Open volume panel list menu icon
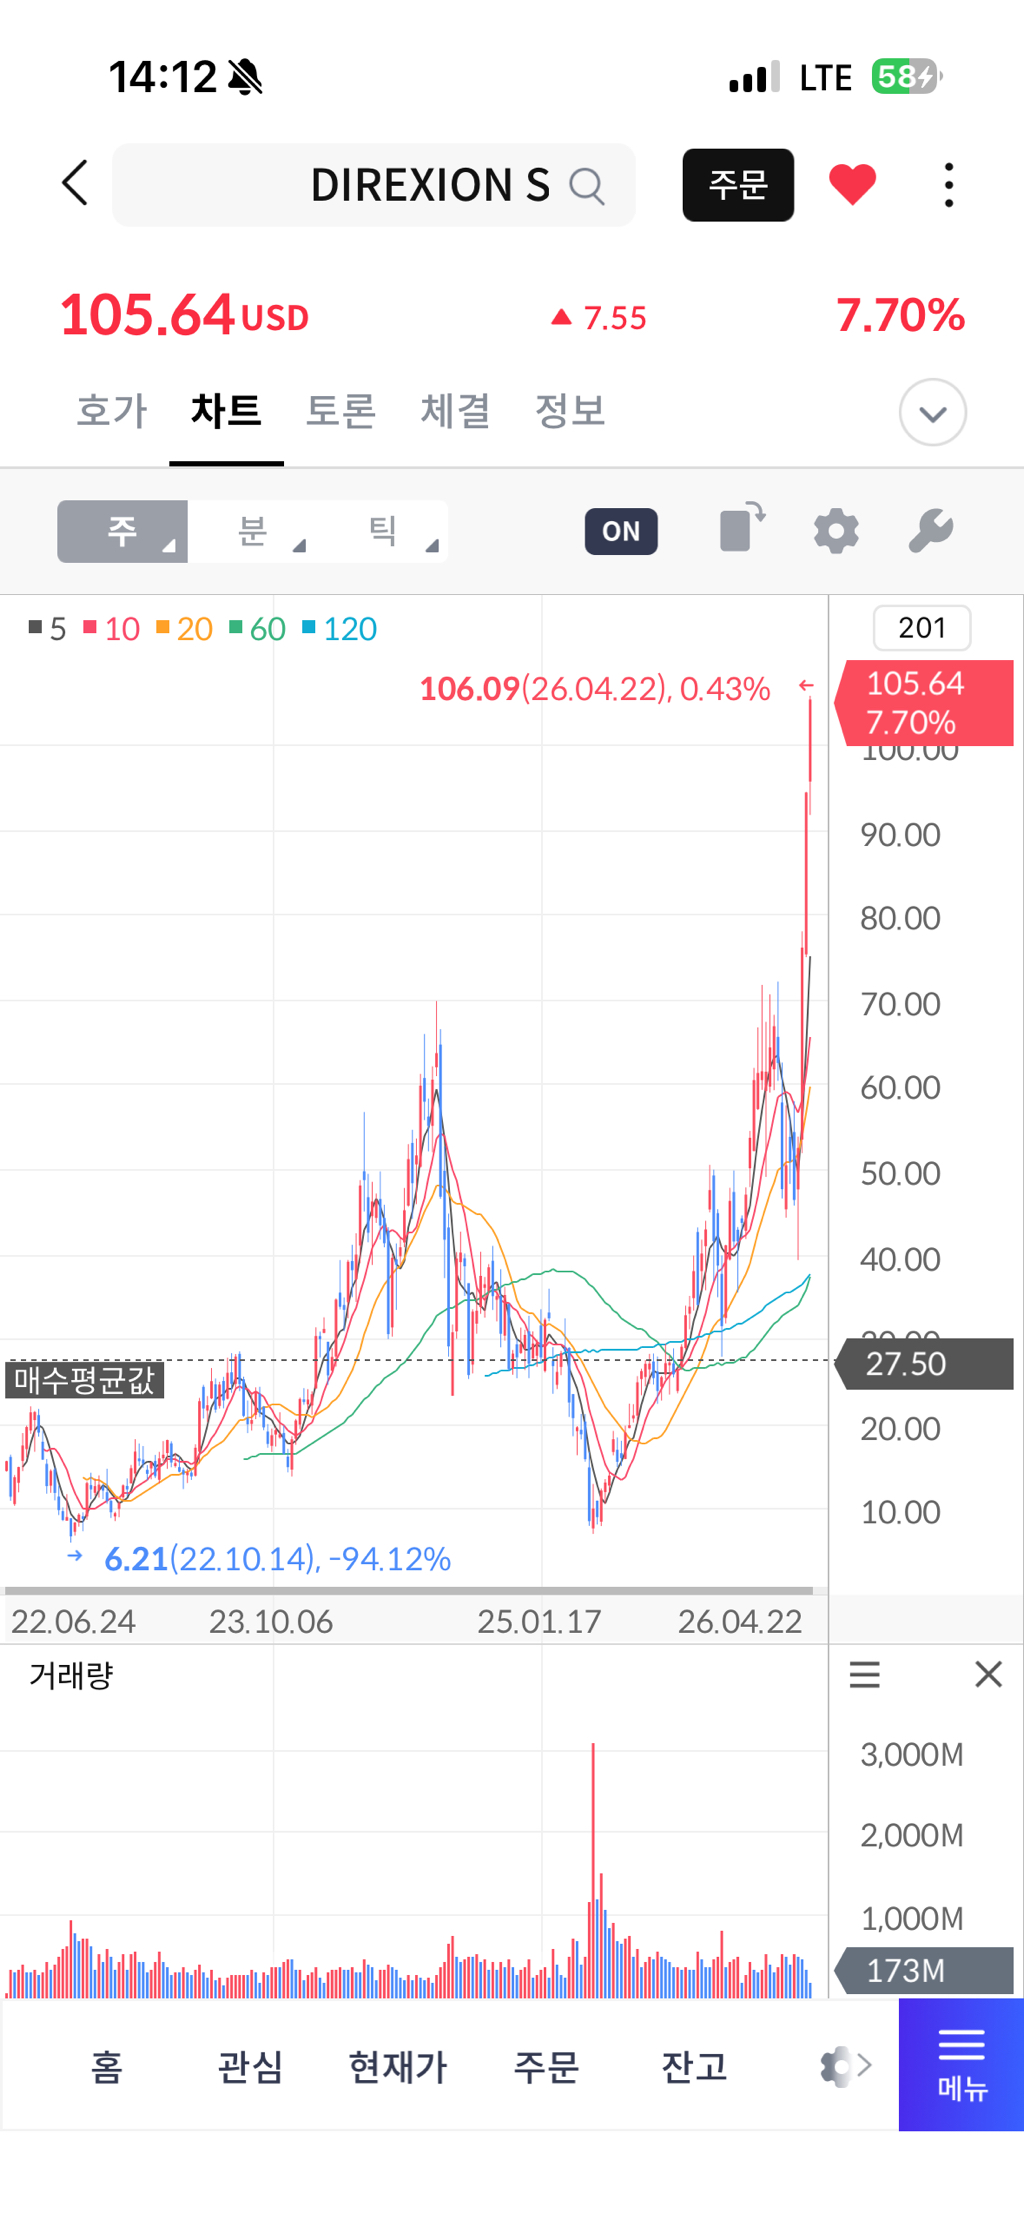 [865, 1674]
